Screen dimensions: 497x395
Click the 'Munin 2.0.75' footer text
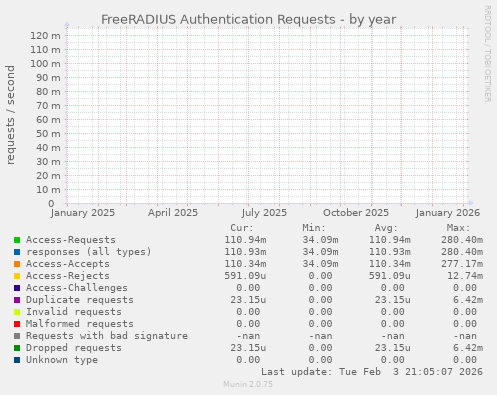tap(248, 384)
